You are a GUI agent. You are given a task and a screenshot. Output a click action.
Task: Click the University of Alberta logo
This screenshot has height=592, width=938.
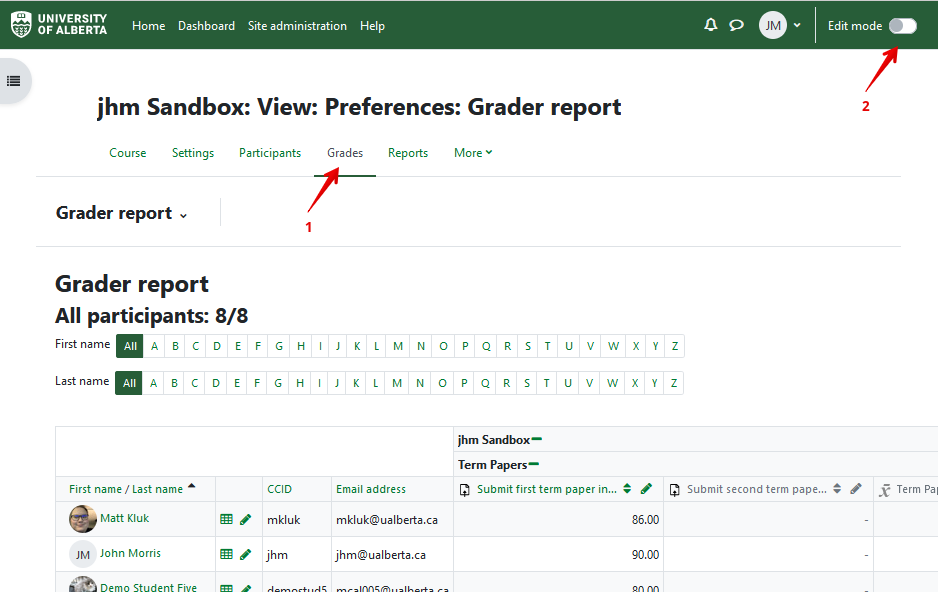pyautogui.click(x=59, y=25)
